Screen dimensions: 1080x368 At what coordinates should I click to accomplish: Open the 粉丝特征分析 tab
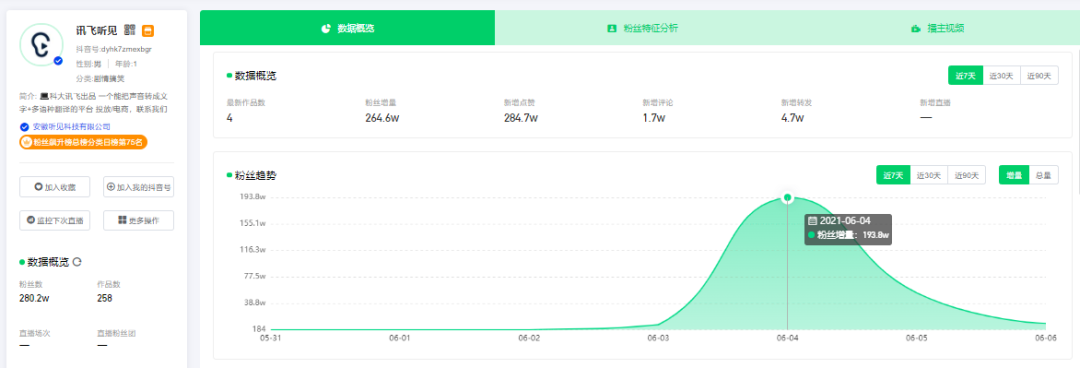[x=642, y=28]
